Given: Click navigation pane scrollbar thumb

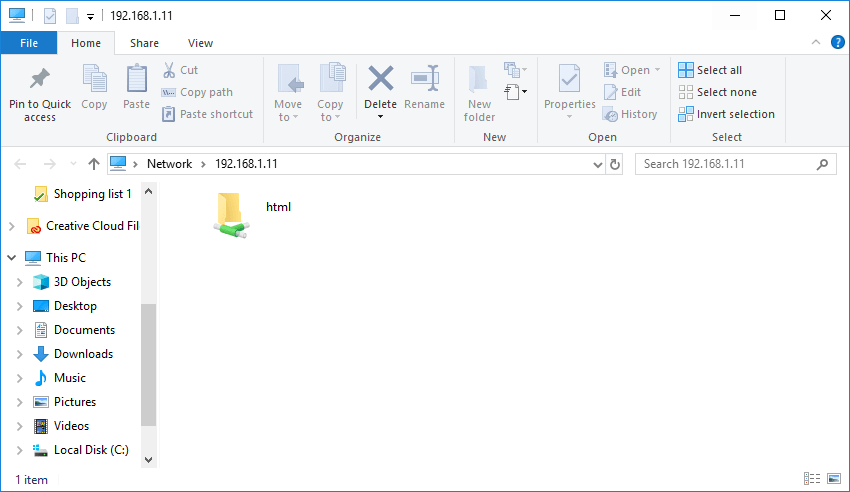Looking at the screenshot, I should click(x=148, y=365).
